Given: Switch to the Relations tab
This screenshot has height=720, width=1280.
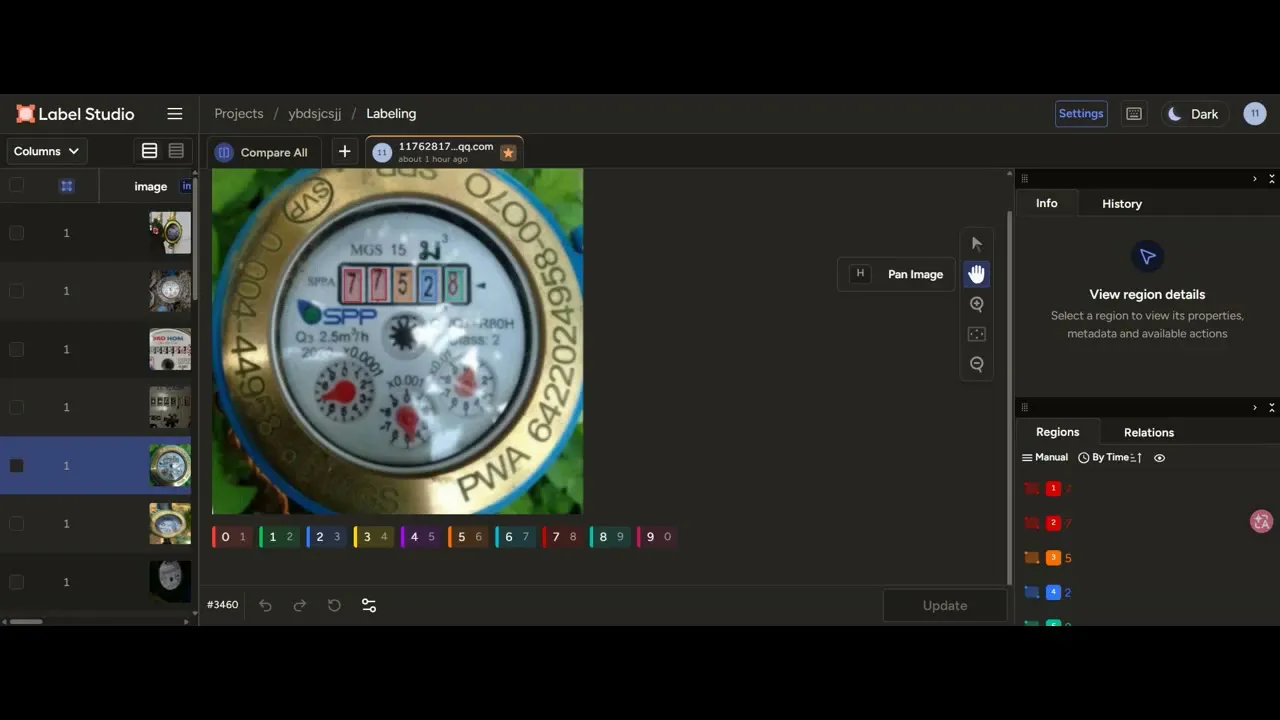Looking at the screenshot, I should [1149, 432].
